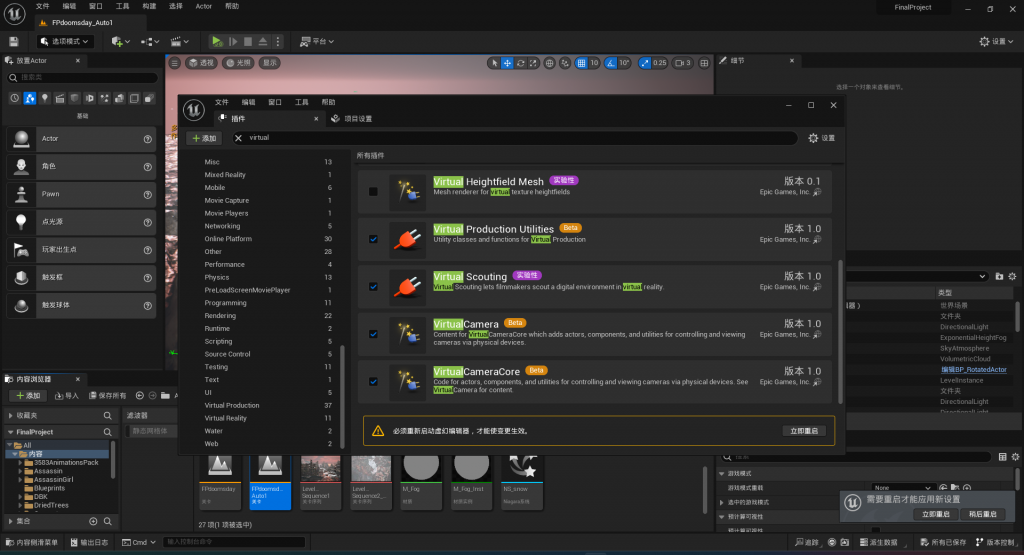1024x555 pixels.
Task: Click the search icon beside FinalProject
Action: click(107, 432)
